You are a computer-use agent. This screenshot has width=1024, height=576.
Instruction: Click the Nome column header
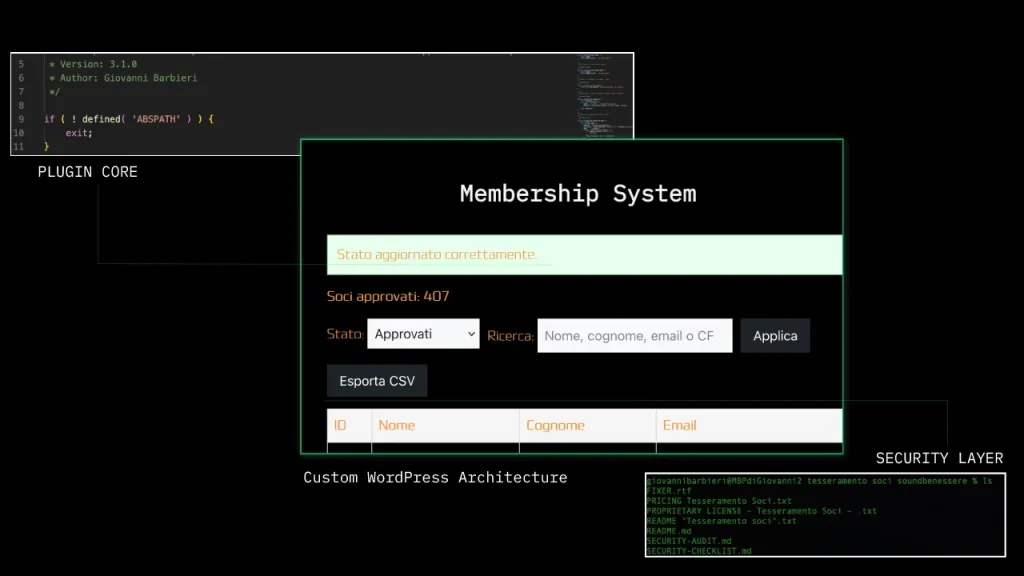click(445, 425)
